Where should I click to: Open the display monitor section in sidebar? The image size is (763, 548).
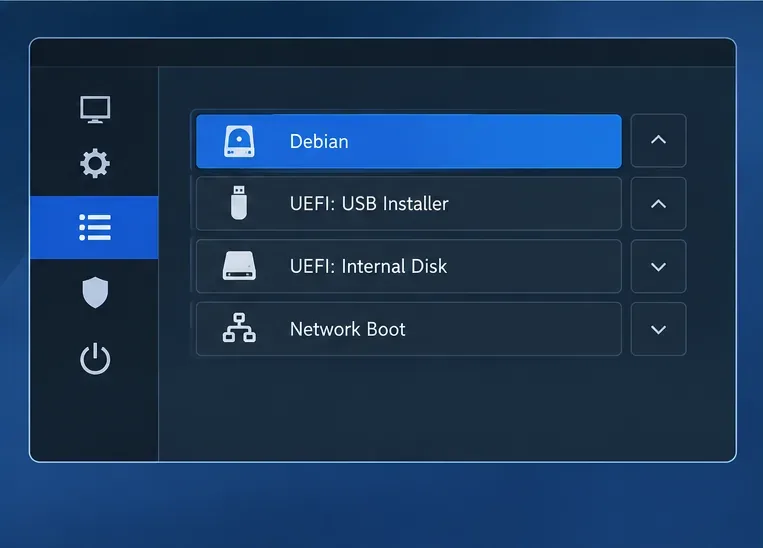tap(95, 110)
